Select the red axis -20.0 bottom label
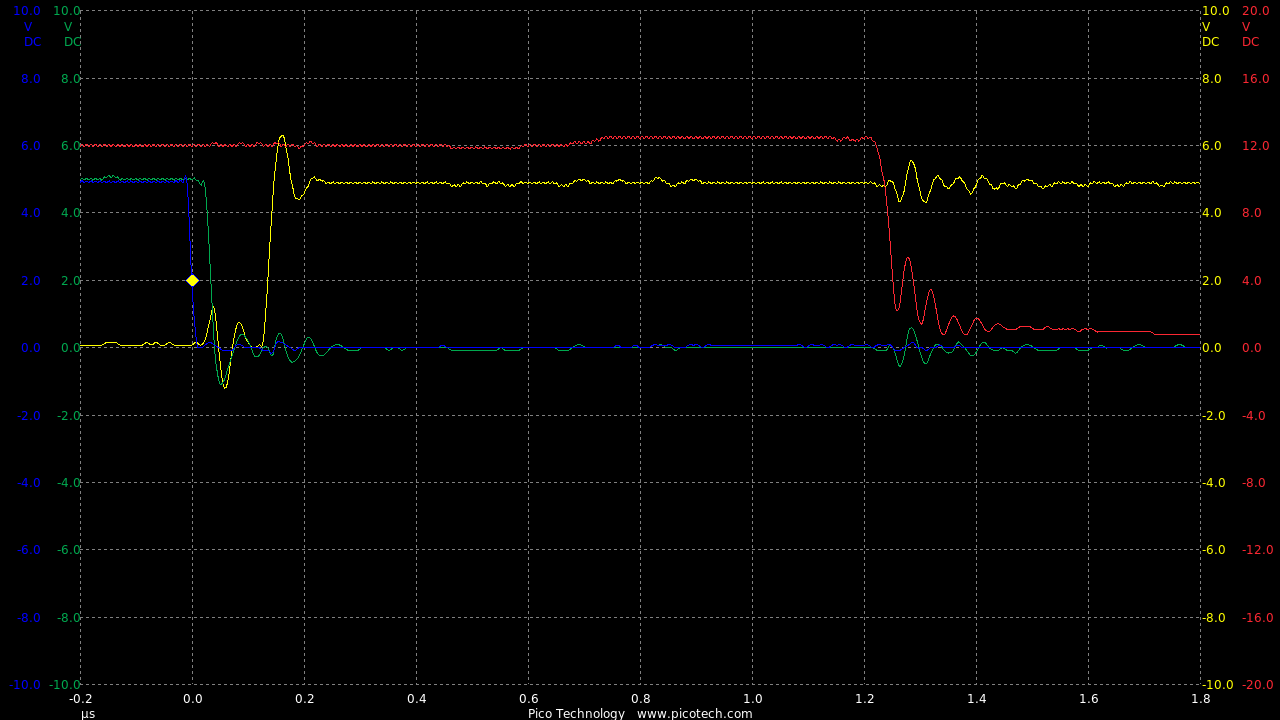 pos(1257,685)
